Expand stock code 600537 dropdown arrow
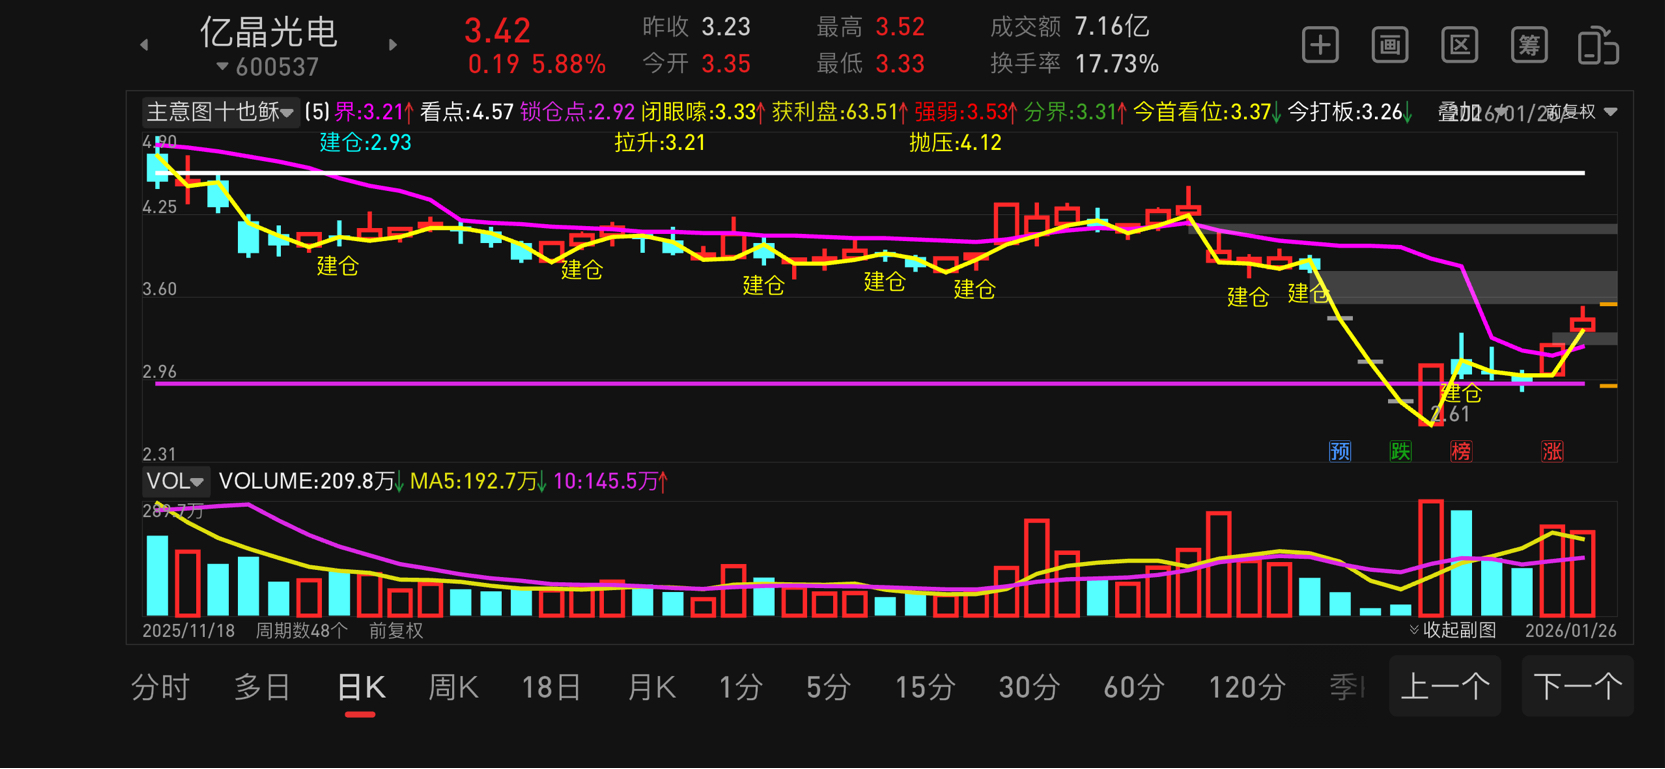 [x=222, y=67]
